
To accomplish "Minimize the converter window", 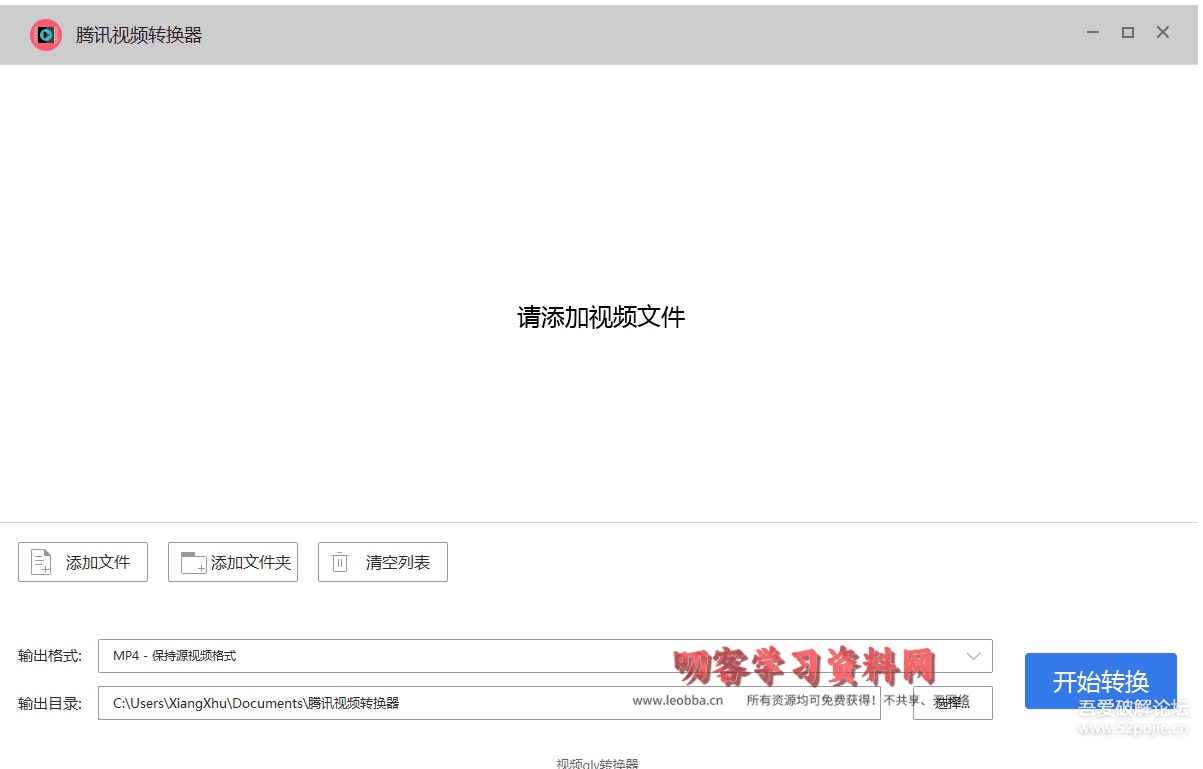I will coord(1093,33).
